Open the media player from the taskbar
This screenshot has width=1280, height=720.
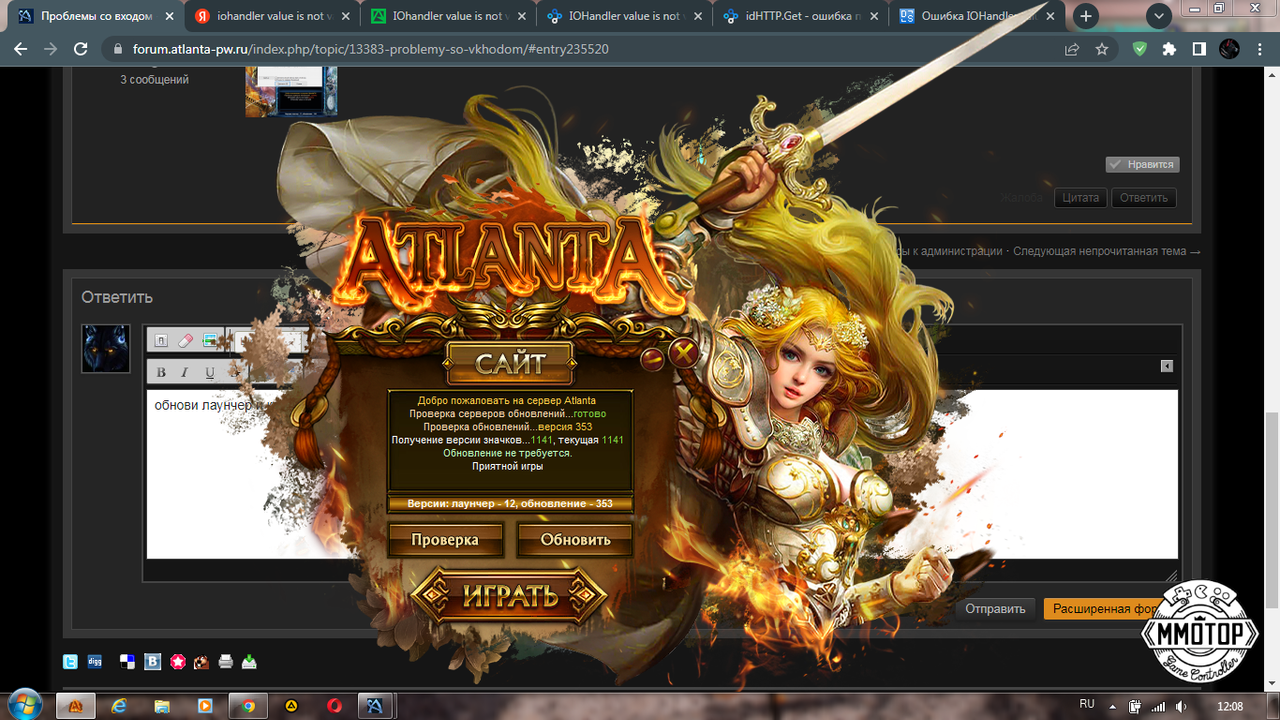pyautogui.click(x=205, y=705)
